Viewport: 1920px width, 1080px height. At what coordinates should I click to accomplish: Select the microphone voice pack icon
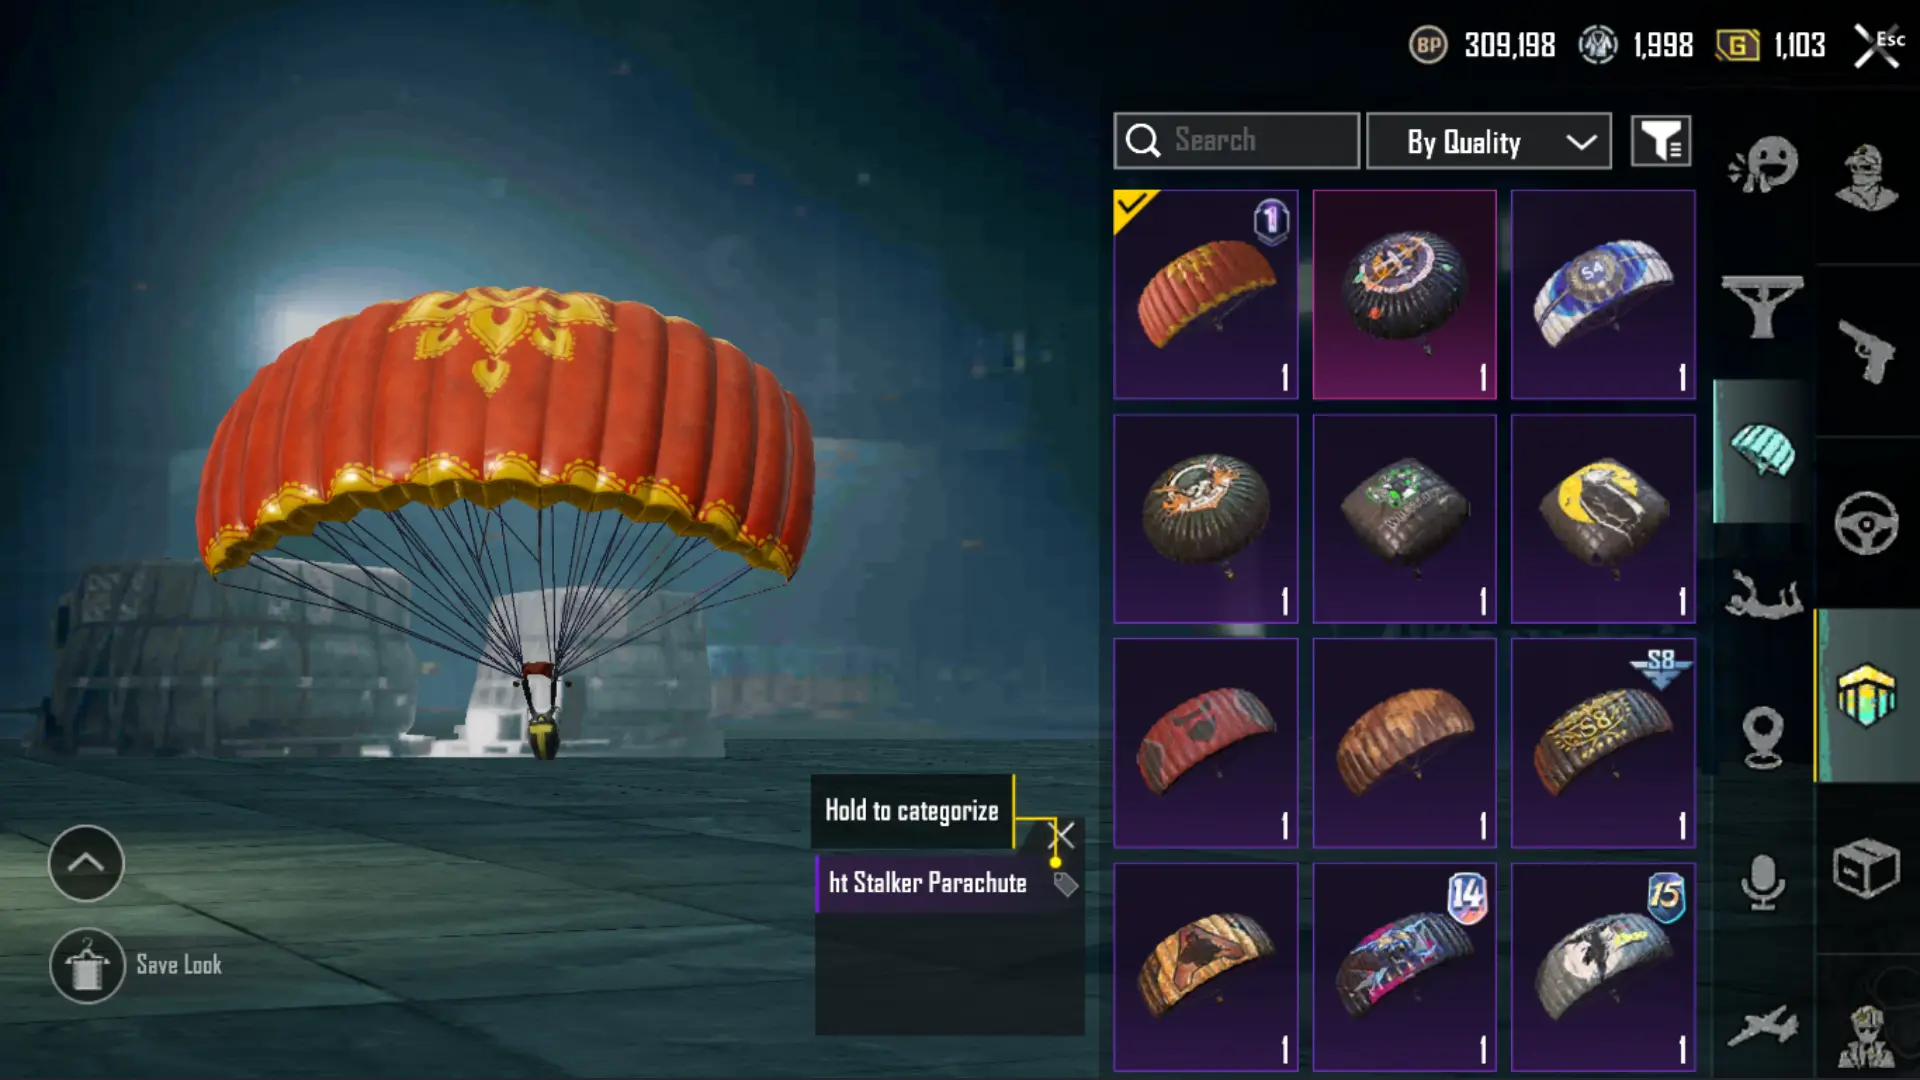[x=1763, y=882]
